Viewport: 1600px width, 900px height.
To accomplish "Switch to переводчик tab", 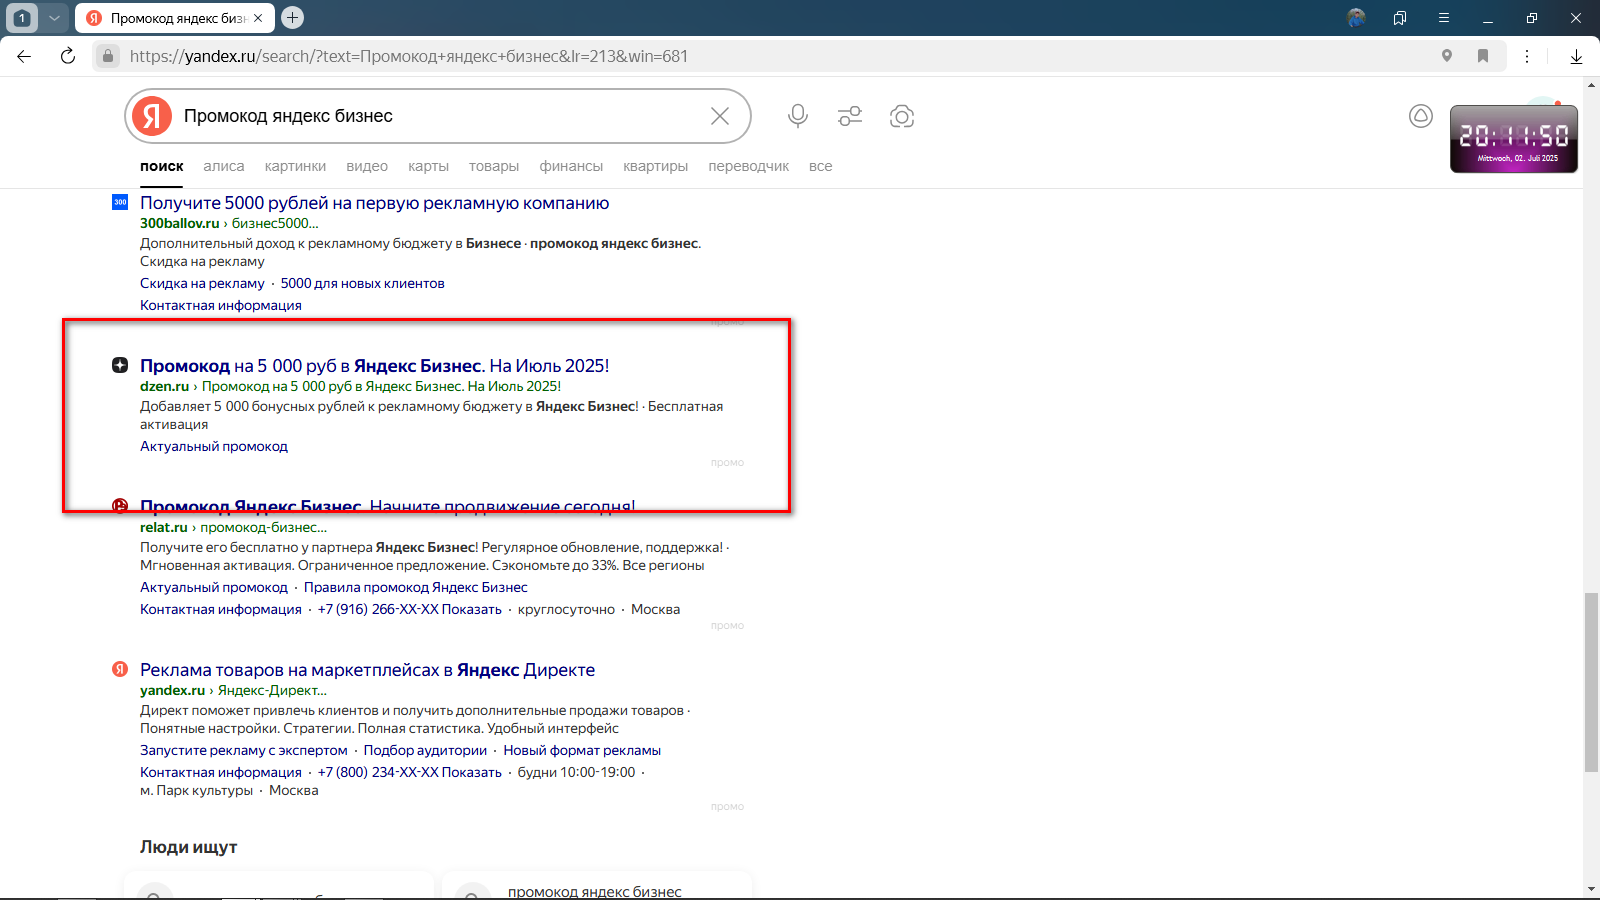I will 749,166.
